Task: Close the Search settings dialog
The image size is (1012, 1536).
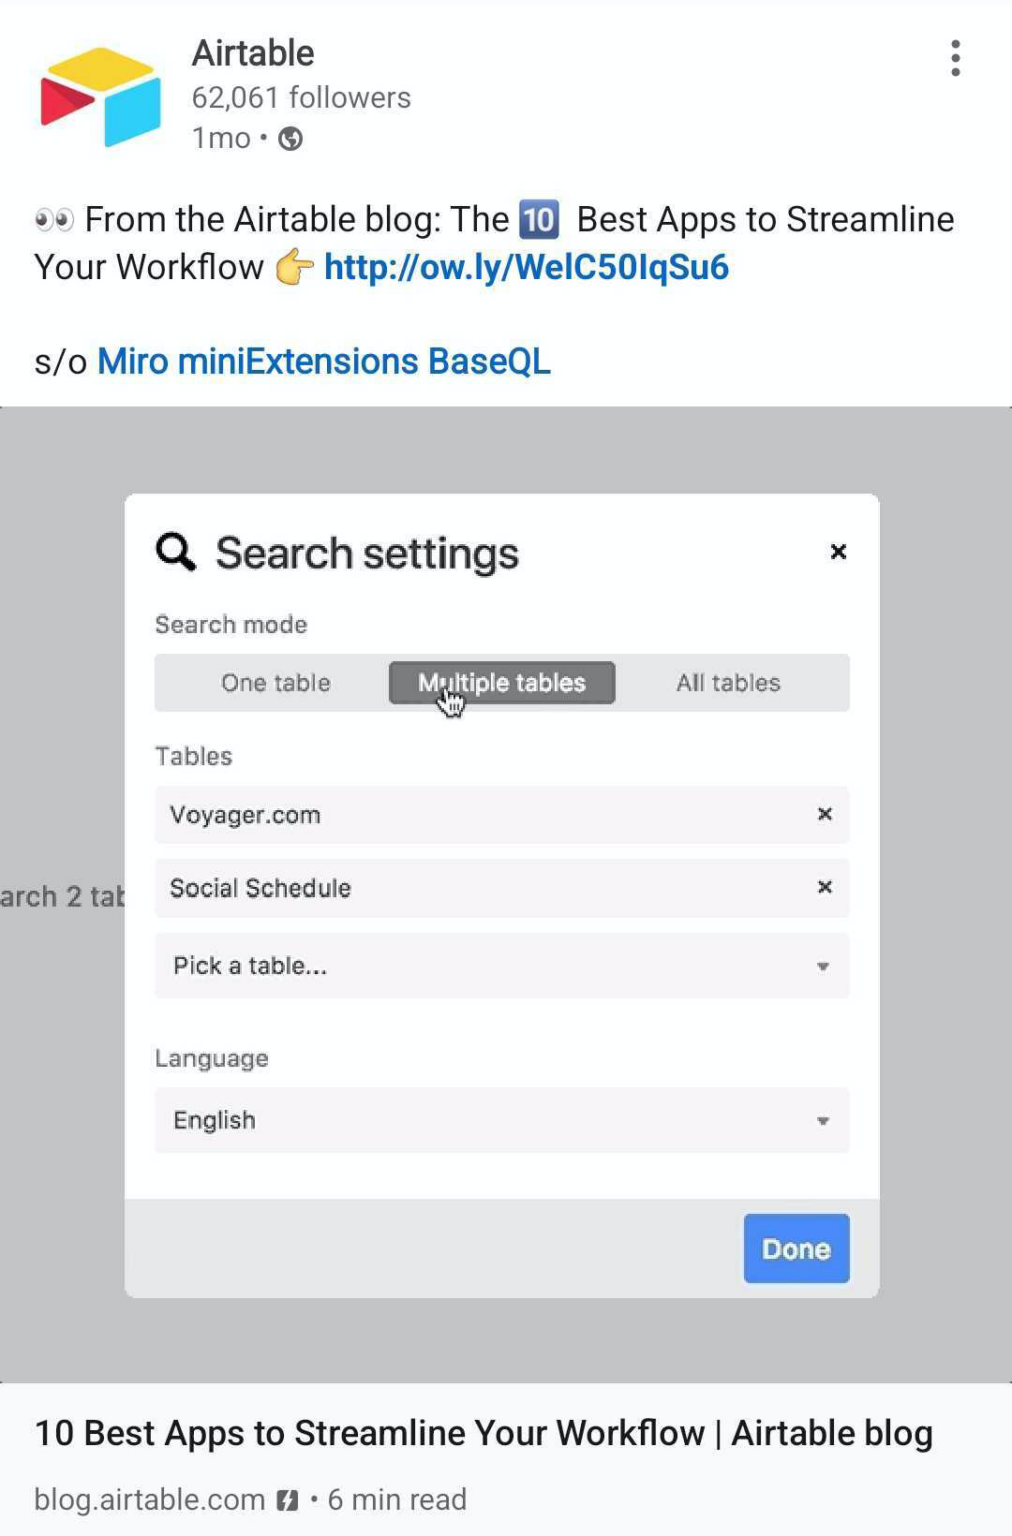Action: point(838,551)
